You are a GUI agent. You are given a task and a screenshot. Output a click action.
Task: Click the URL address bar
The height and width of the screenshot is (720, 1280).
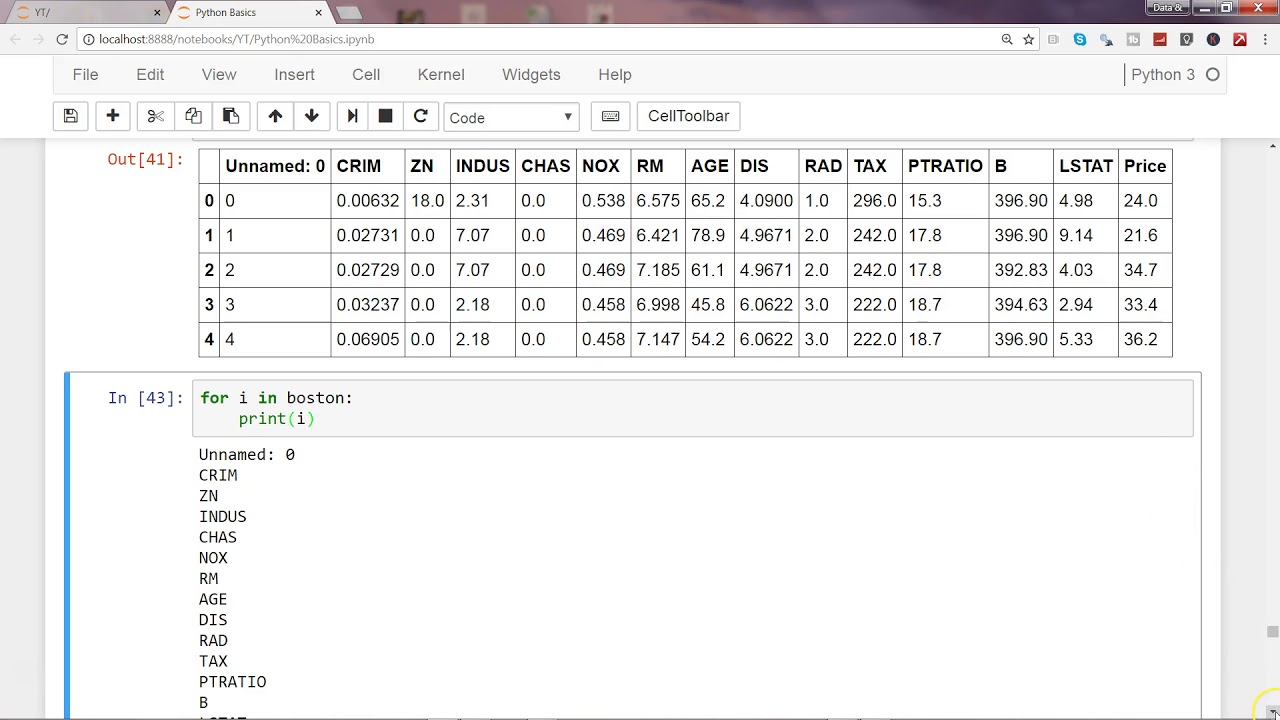(x=540, y=39)
